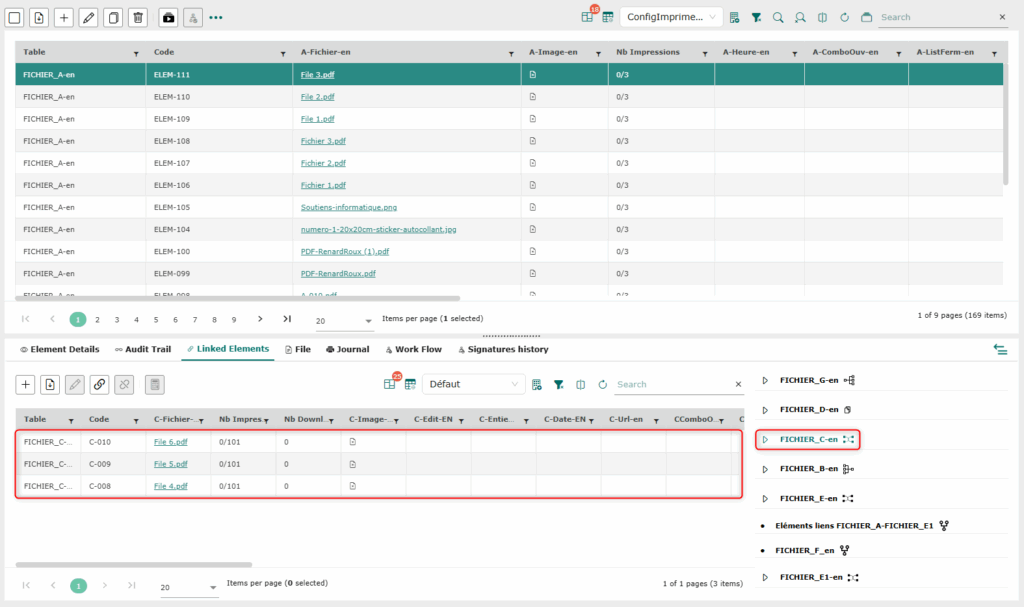Open the ConfigImprime view dropdown
The width and height of the screenshot is (1024, 607).
click(671, 17)
